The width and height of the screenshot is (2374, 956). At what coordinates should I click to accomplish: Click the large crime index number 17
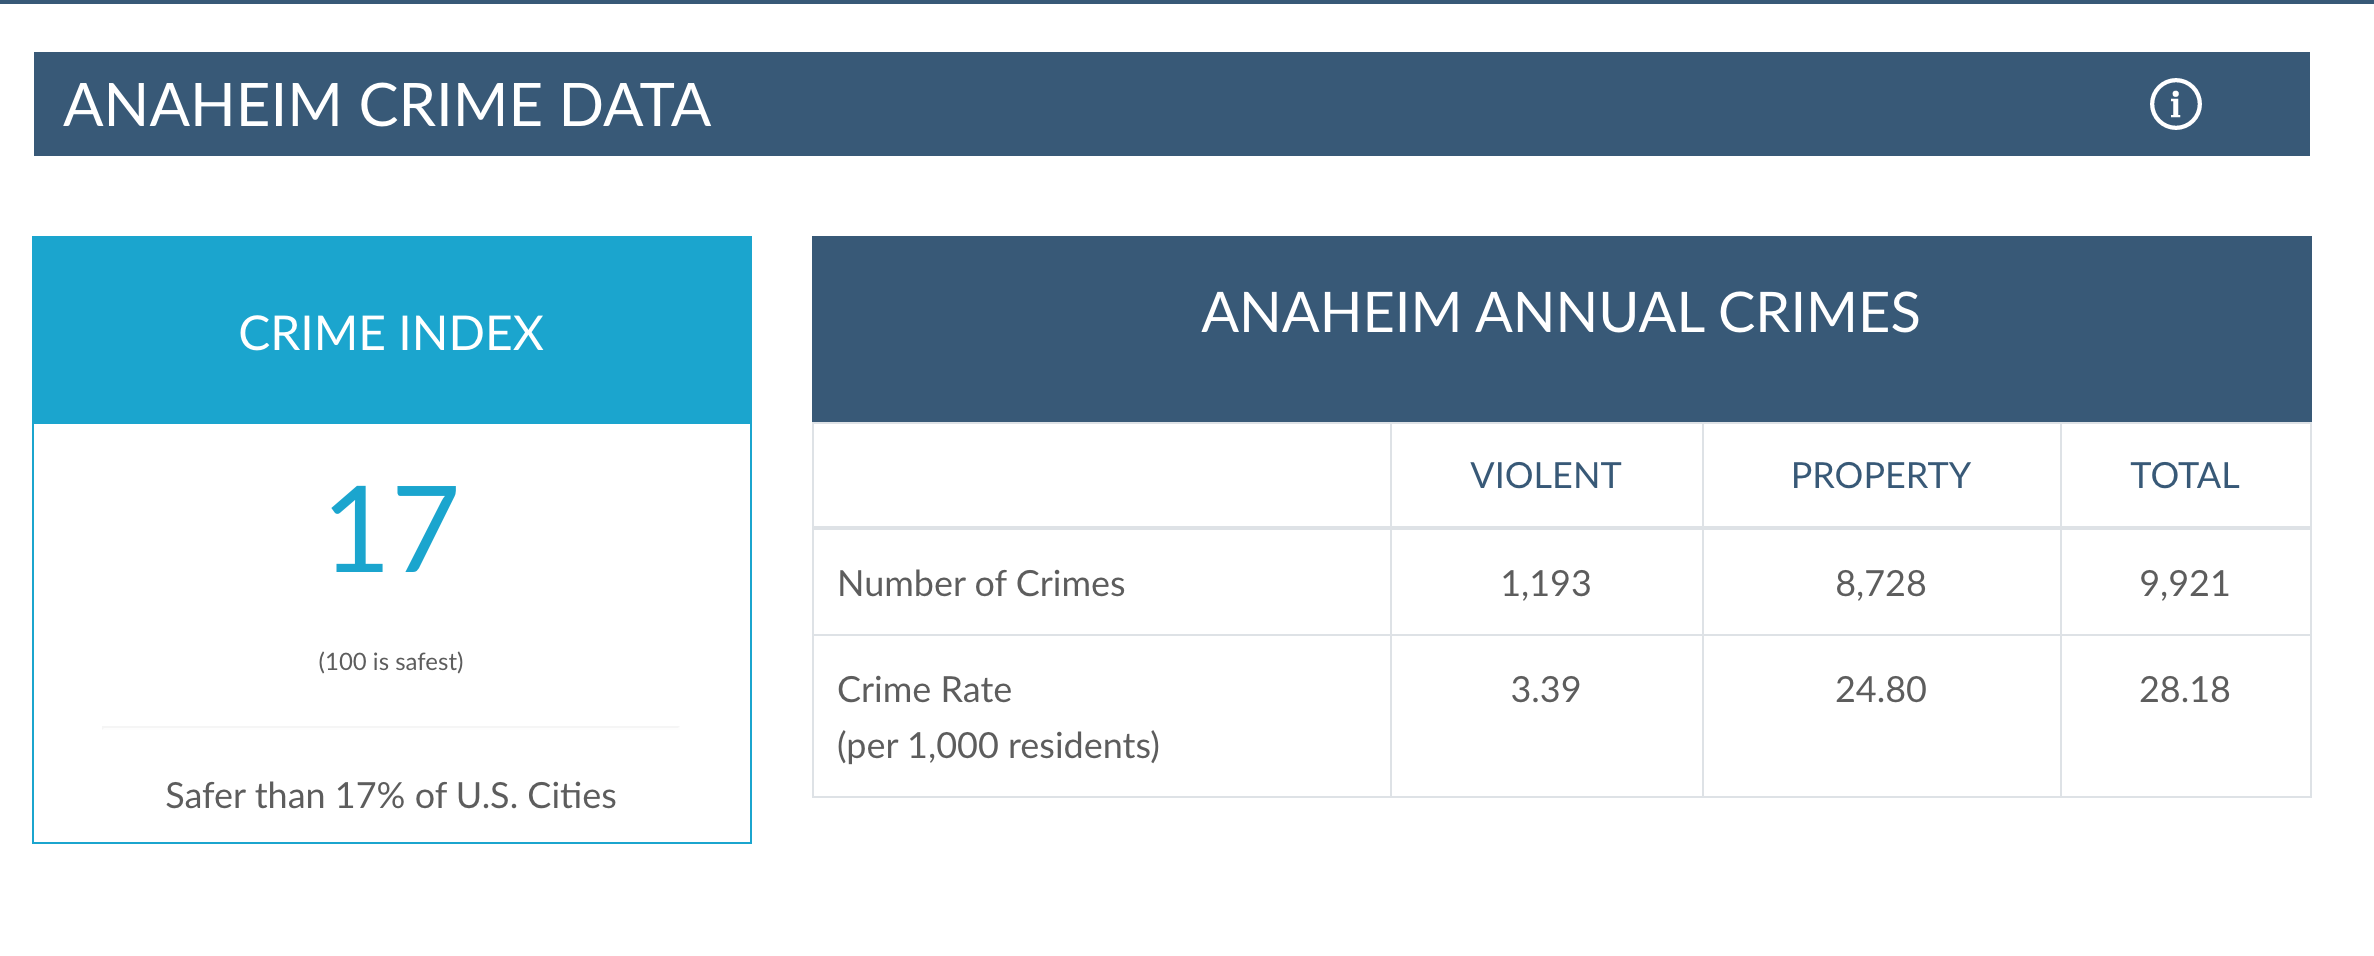(x=392, y=529)
